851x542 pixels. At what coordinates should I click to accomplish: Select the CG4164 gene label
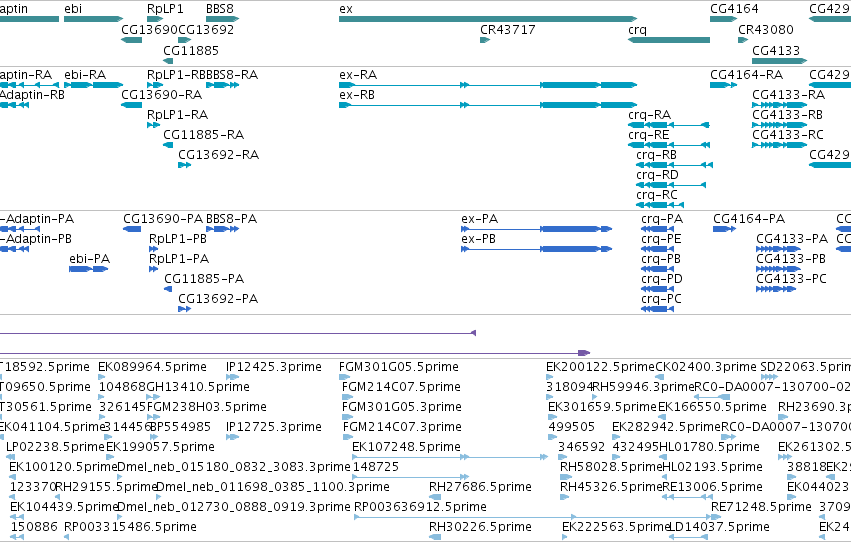click(x=734, y=9)
